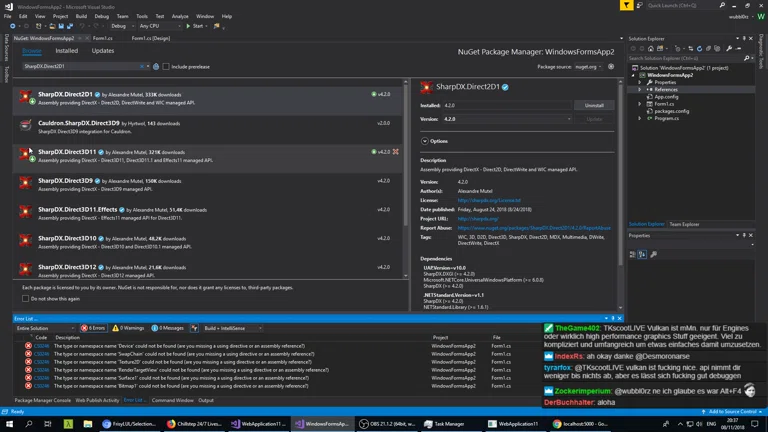This screenshot has height=432, width=768.
Task: Click the NuGet search refresh icon
Action: point(156,67)
